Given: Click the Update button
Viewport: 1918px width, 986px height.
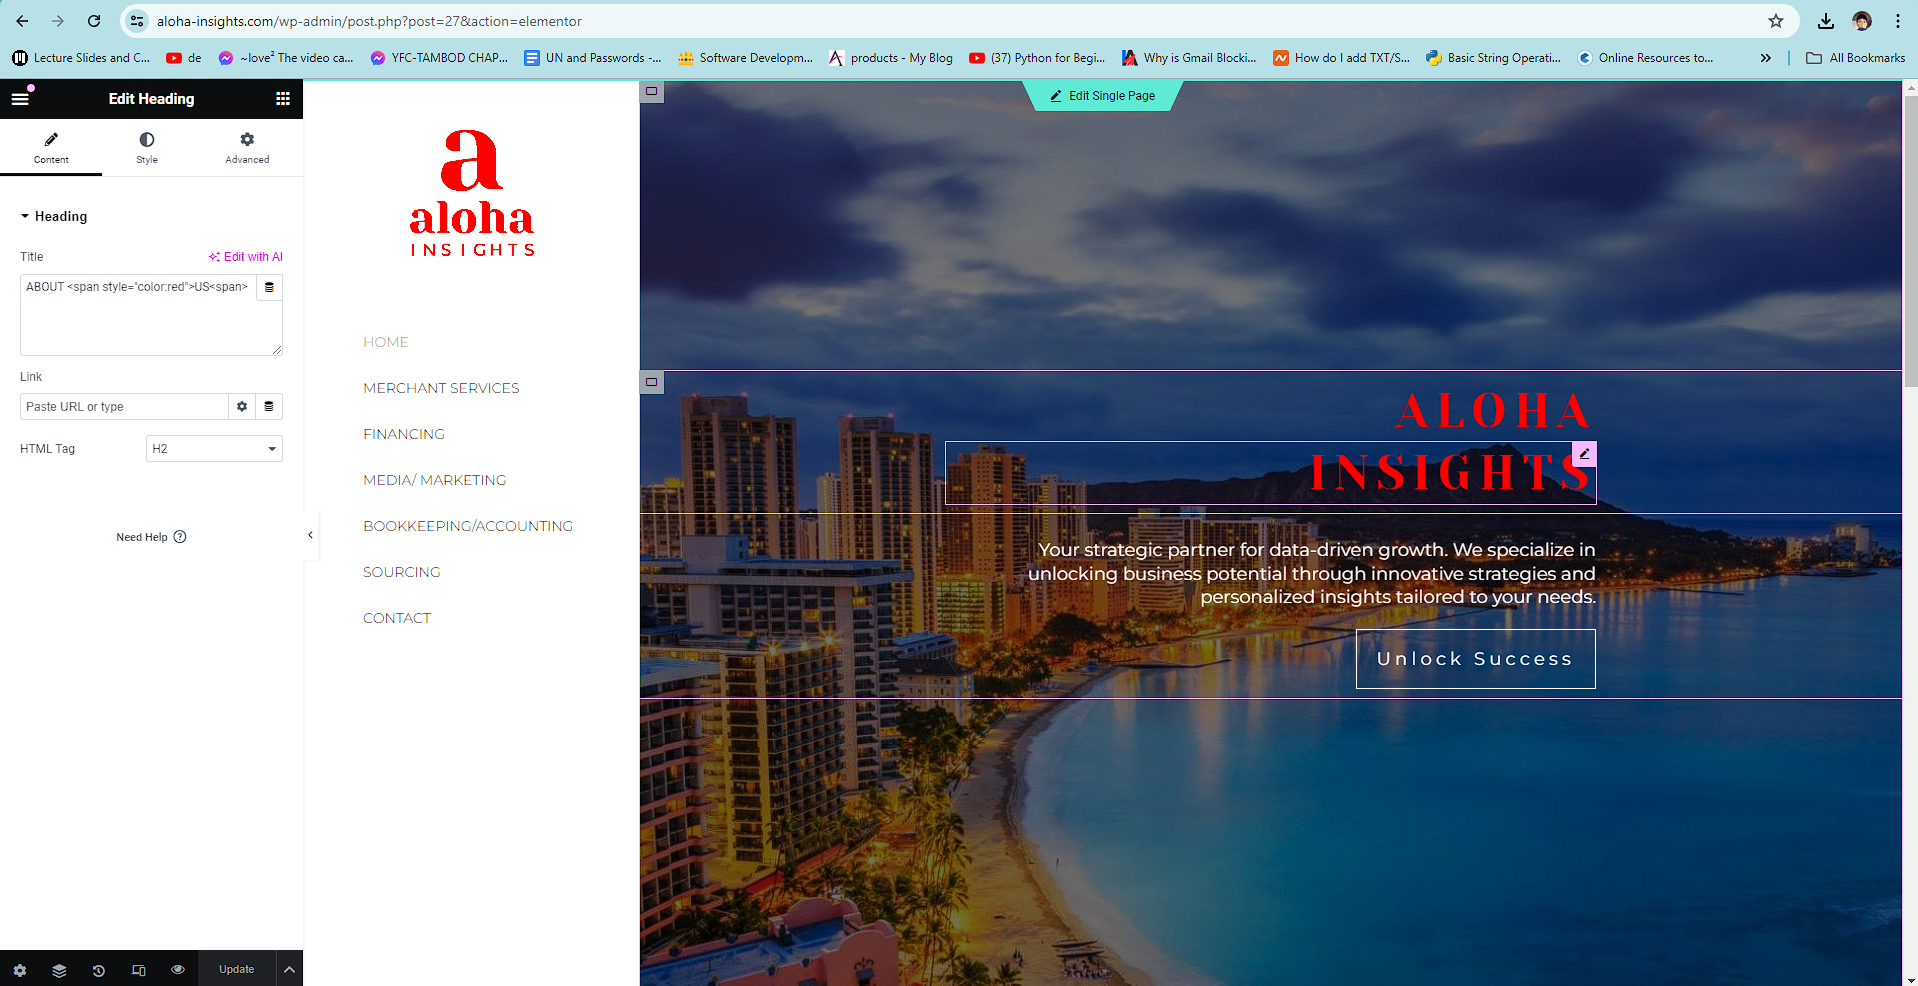Looking at the screenshot, I should 237,969.
